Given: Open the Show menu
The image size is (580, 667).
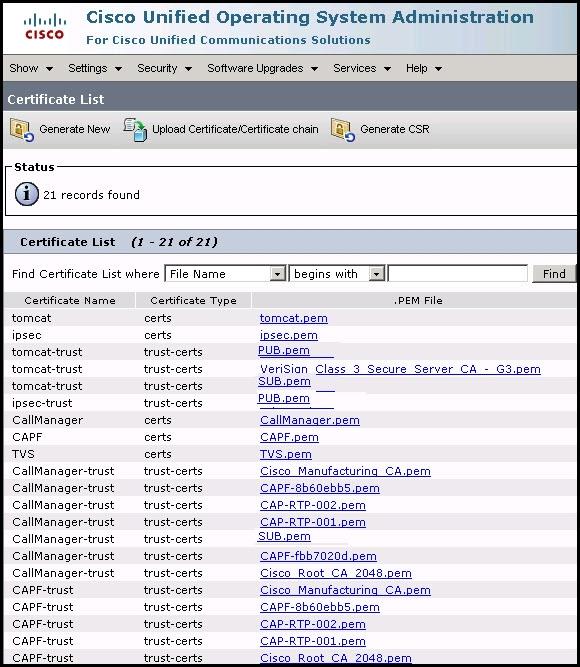Looking at the screenshot, I should pyautogui.click(x=31, y=68).
